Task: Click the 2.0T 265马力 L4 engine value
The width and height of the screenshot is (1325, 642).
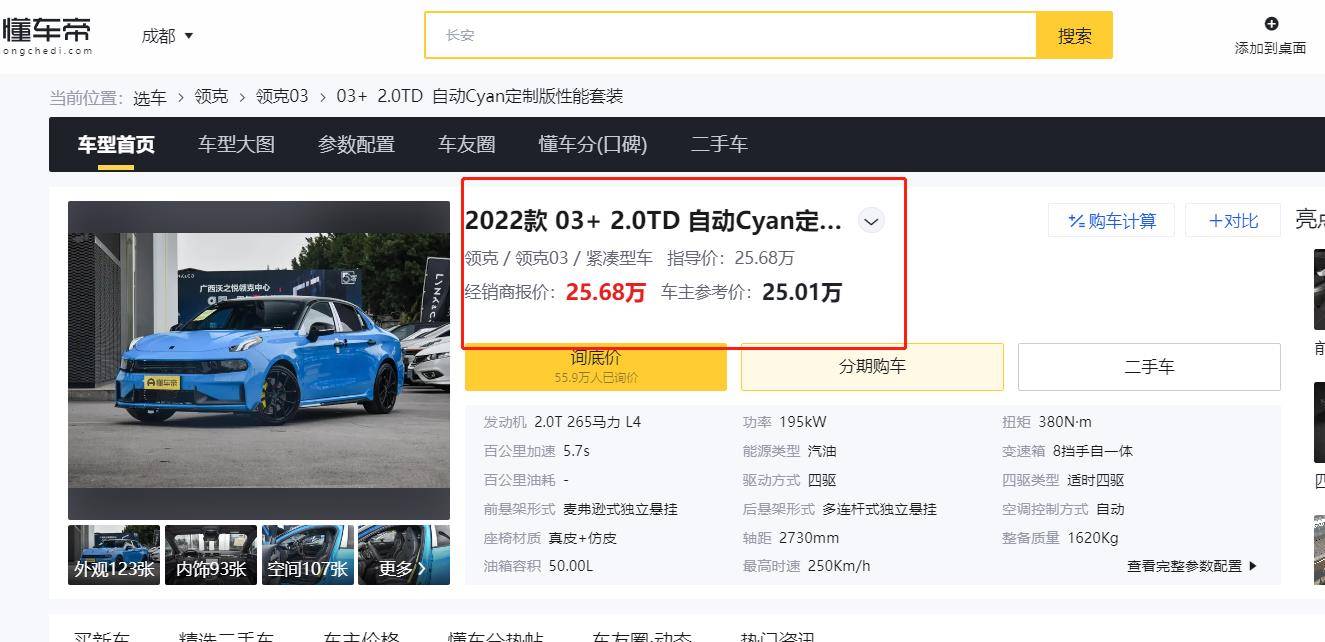Action: tap(588, 422)
